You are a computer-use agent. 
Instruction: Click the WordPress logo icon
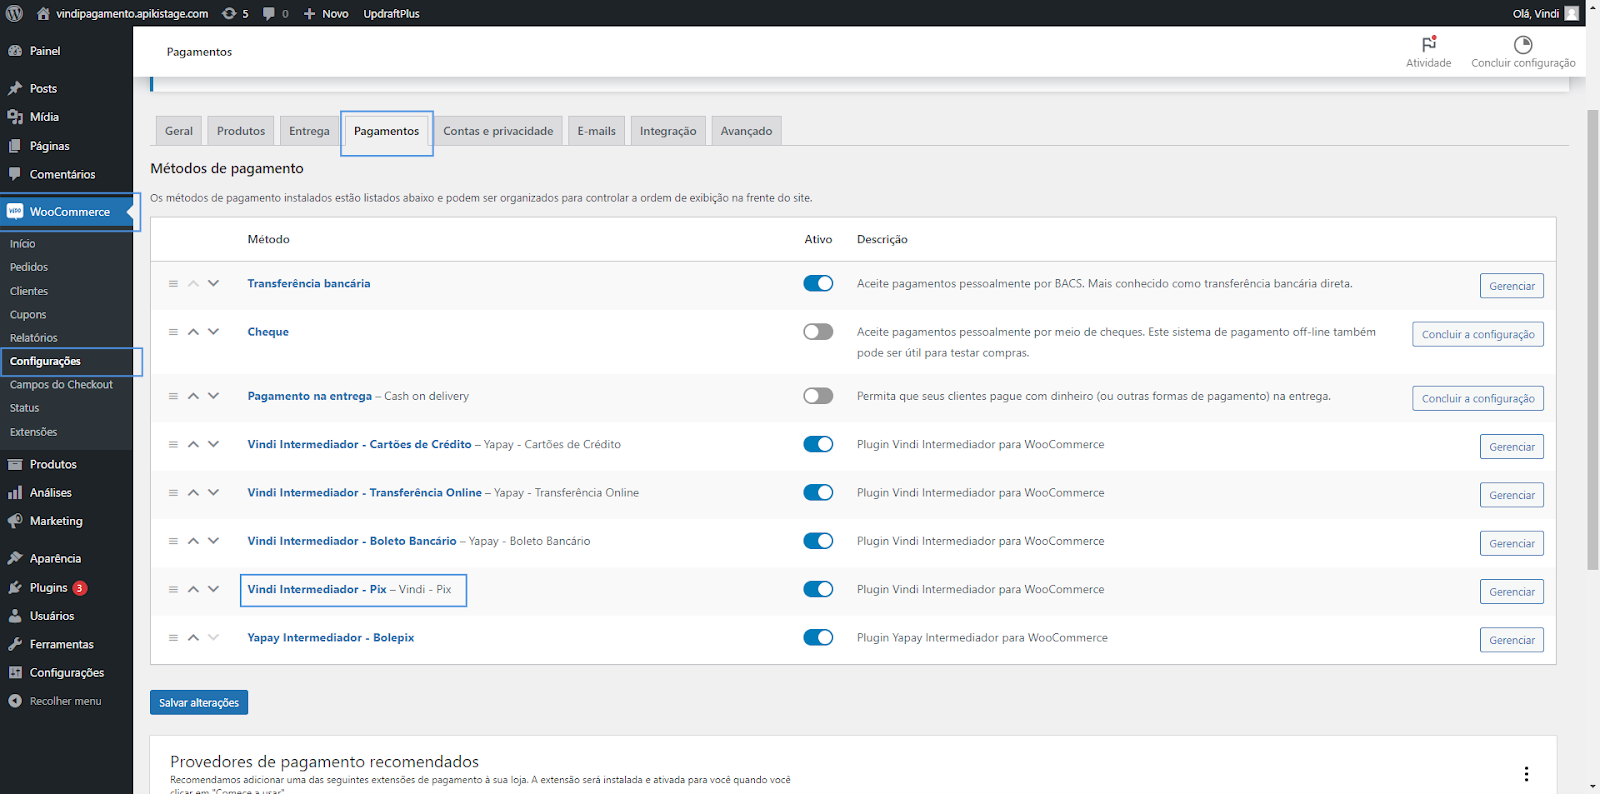pos(14,13)
